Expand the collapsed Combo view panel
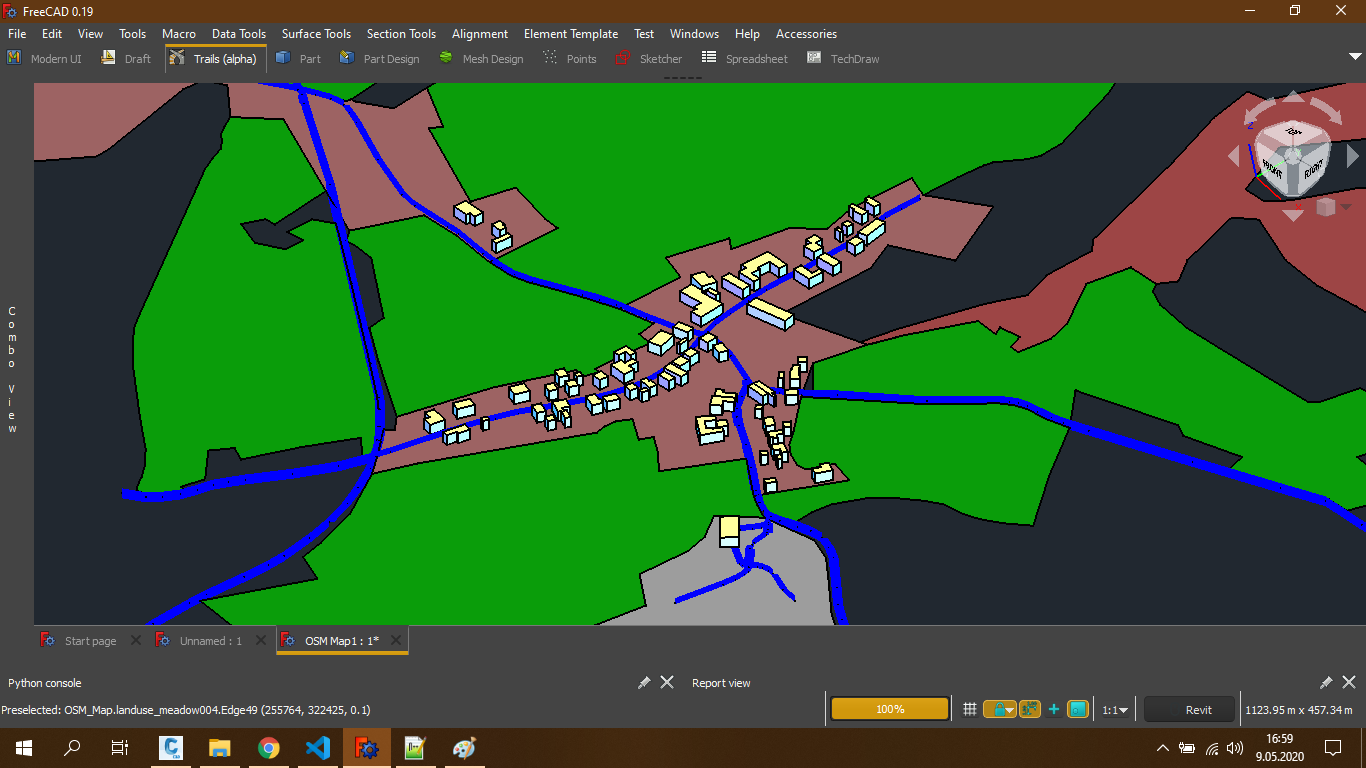Viewport: 1366px width, 768px height. (x=13, y=370)
